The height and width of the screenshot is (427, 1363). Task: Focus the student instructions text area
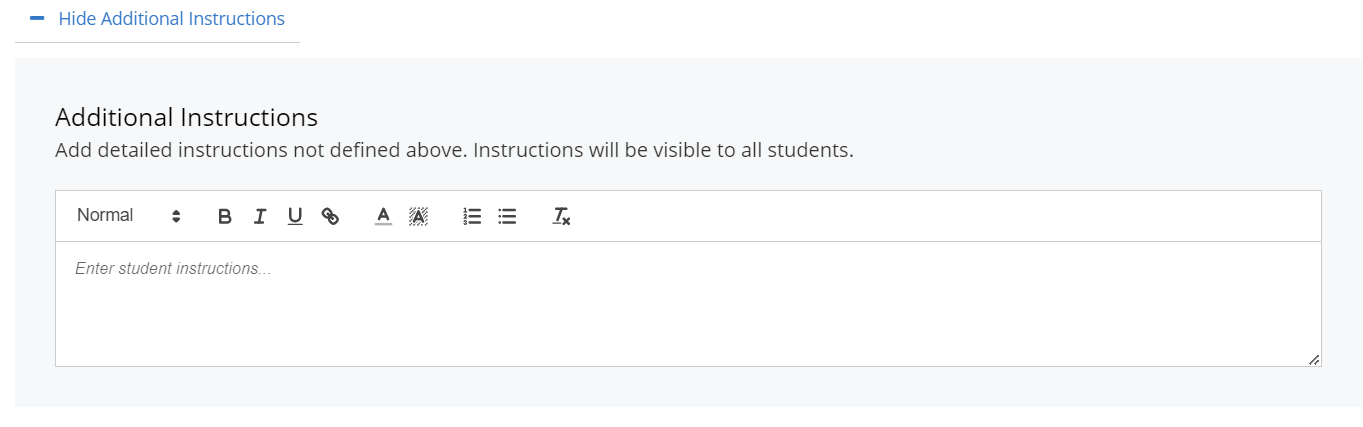click(688, 304)
